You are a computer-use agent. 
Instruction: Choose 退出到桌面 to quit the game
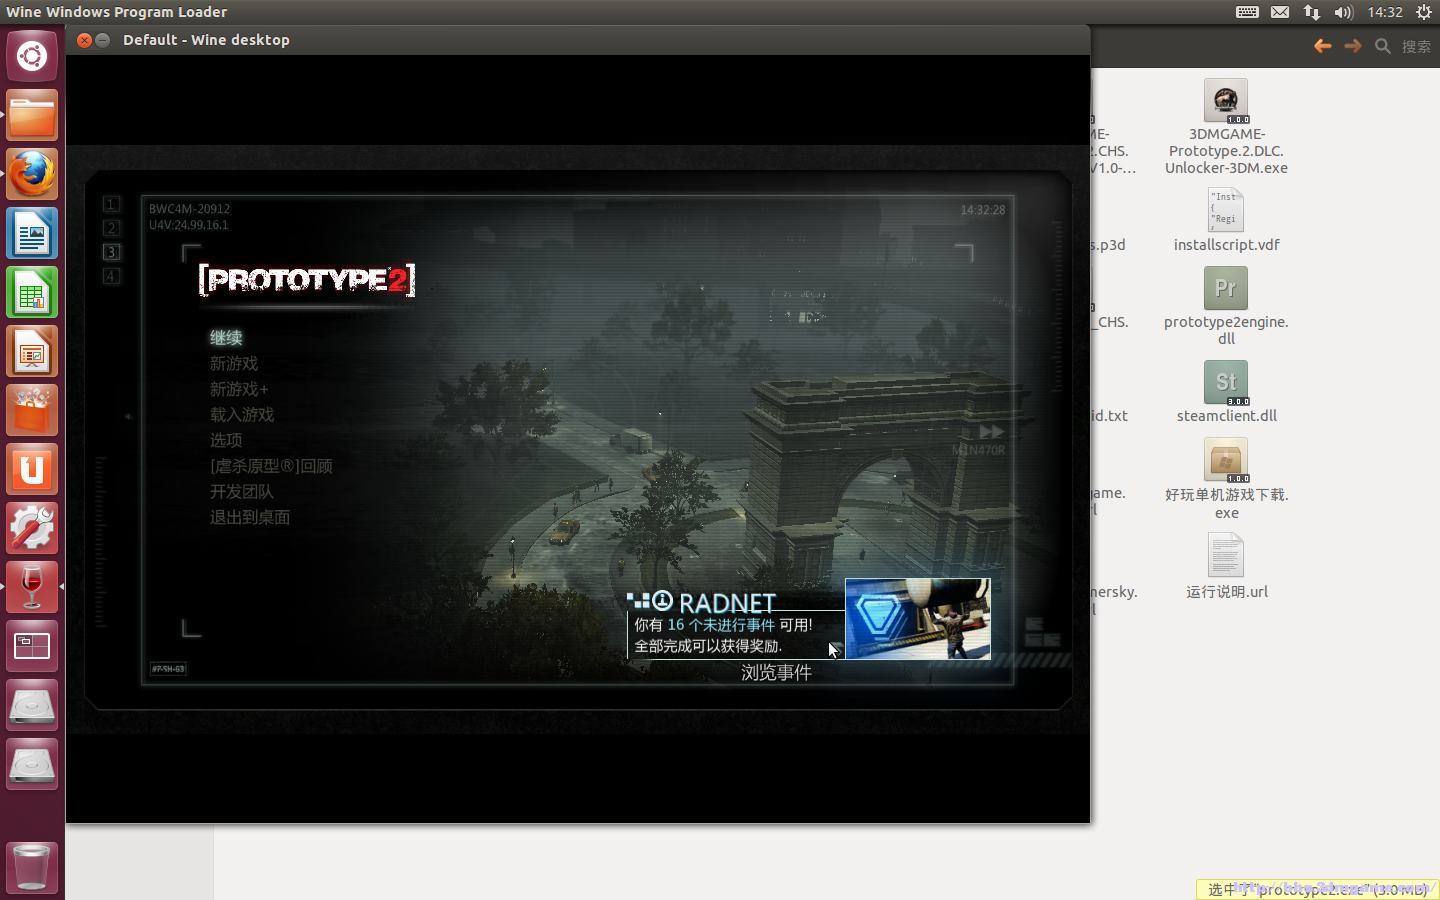[x=250, y=517]
